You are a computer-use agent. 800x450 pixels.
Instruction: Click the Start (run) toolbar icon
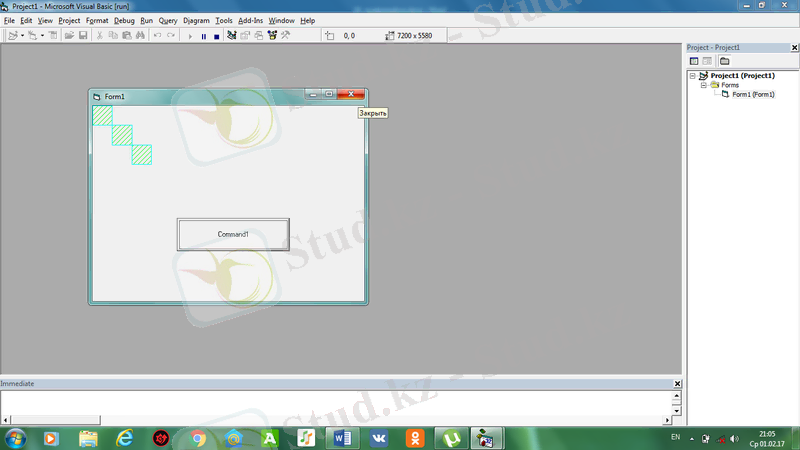point(190,36)
